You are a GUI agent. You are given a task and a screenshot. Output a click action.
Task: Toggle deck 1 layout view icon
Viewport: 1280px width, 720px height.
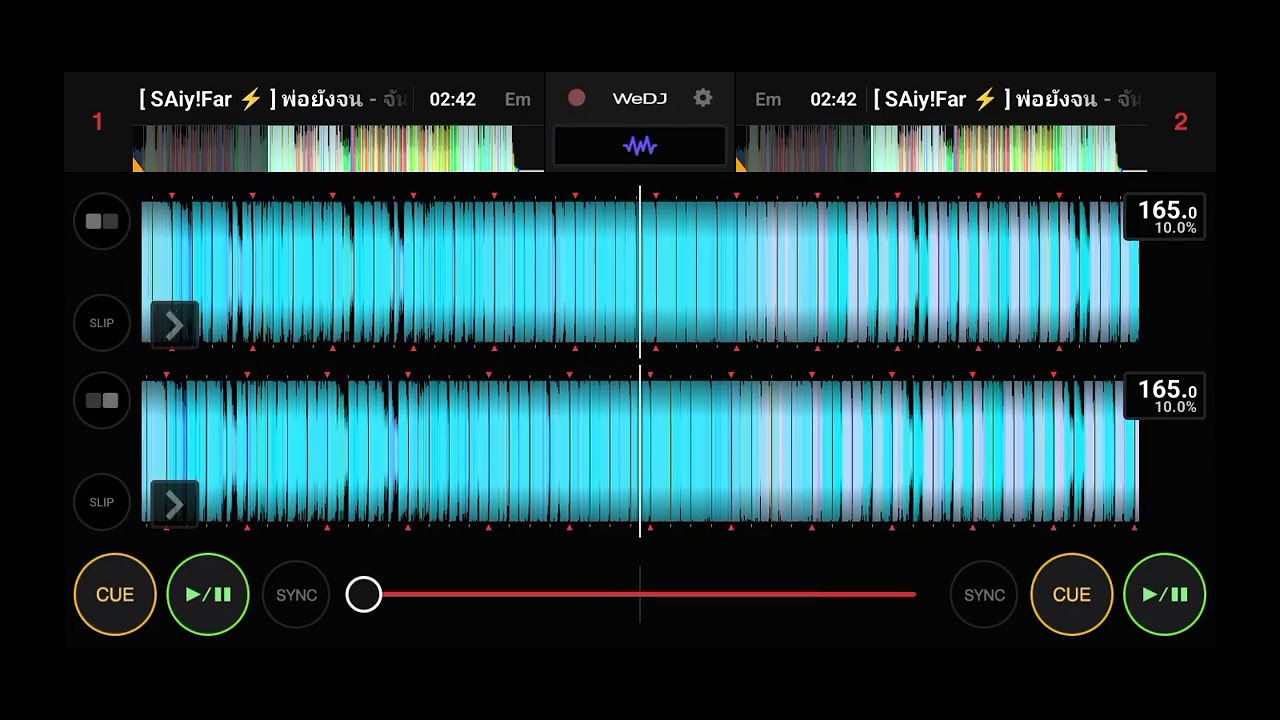tap(102, 221)
